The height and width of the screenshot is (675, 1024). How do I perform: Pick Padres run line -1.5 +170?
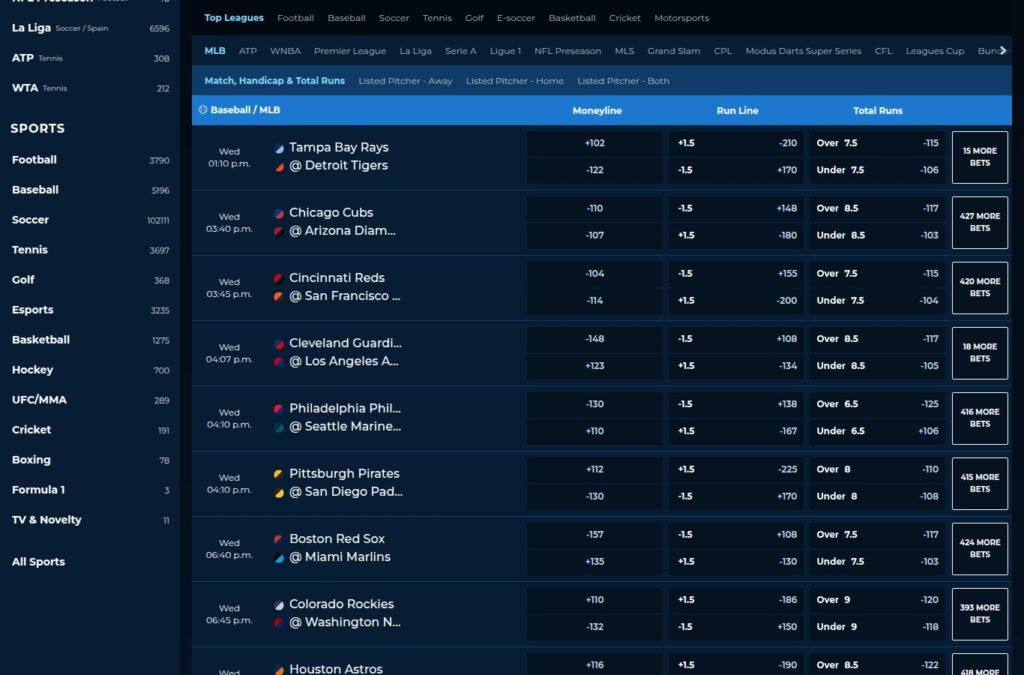tap(737, 497)
